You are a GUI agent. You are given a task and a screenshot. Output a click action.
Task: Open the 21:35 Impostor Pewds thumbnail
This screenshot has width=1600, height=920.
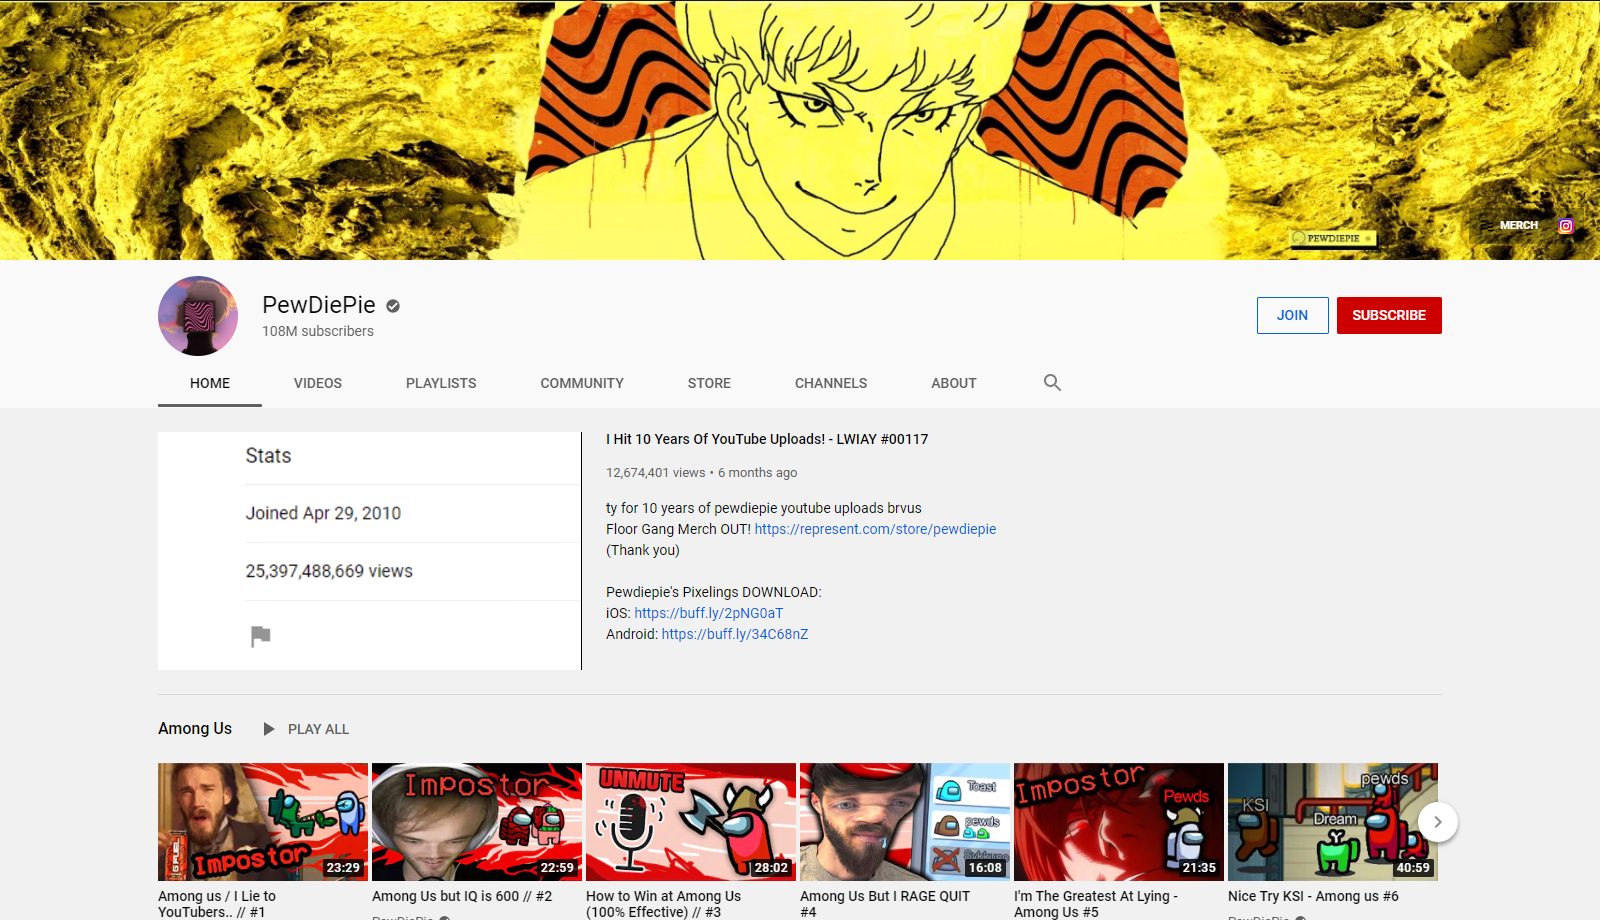1119,822
